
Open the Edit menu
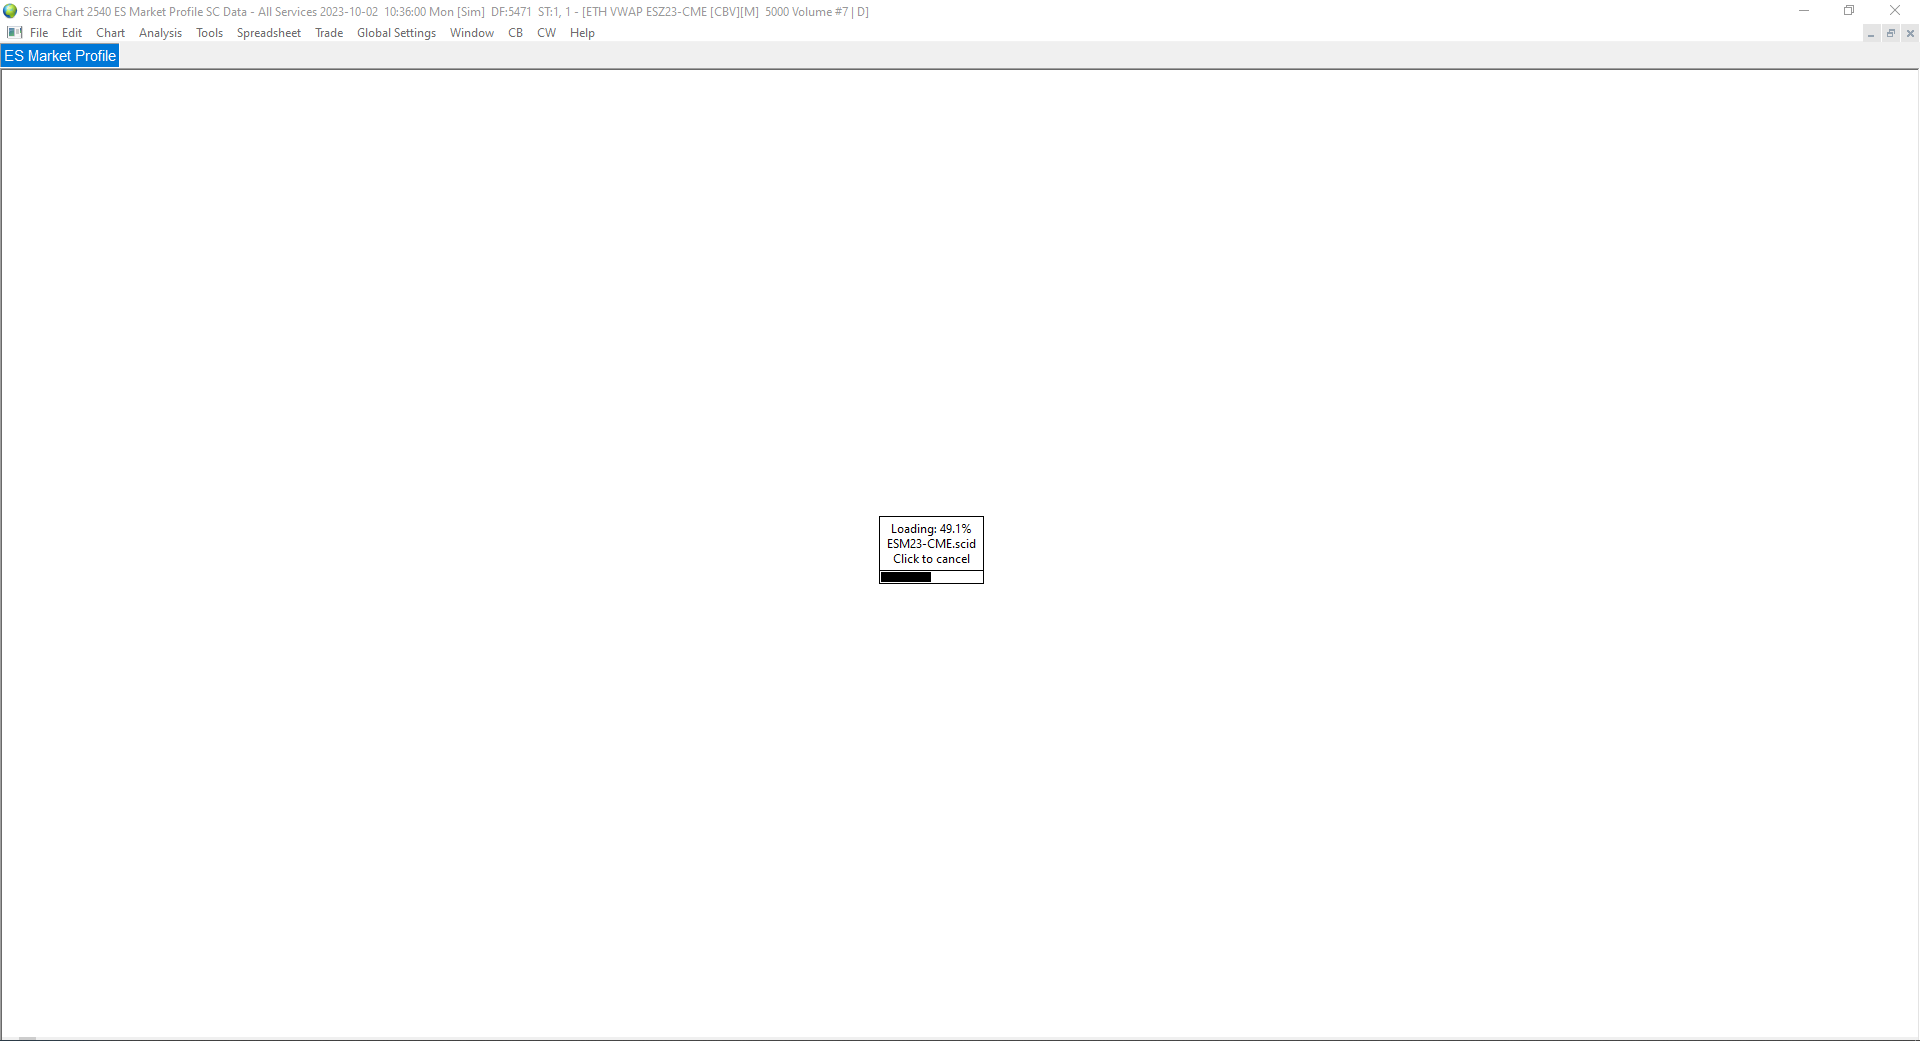72,33
